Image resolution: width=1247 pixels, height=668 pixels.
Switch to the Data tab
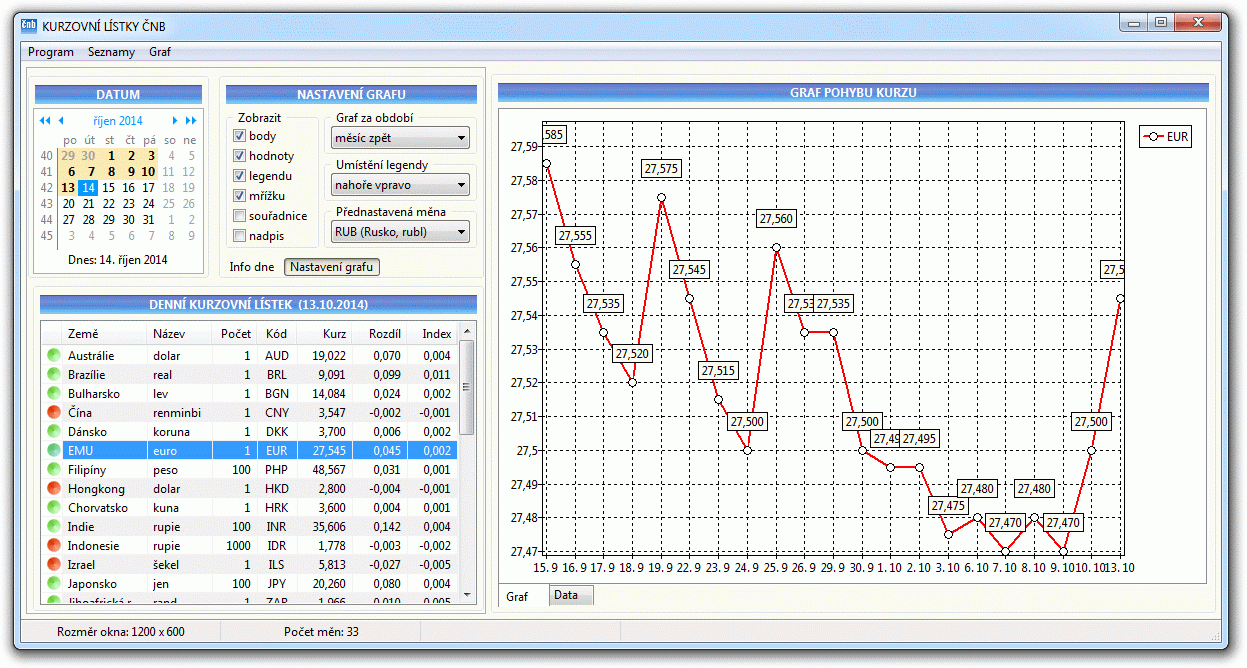(565, 596)
